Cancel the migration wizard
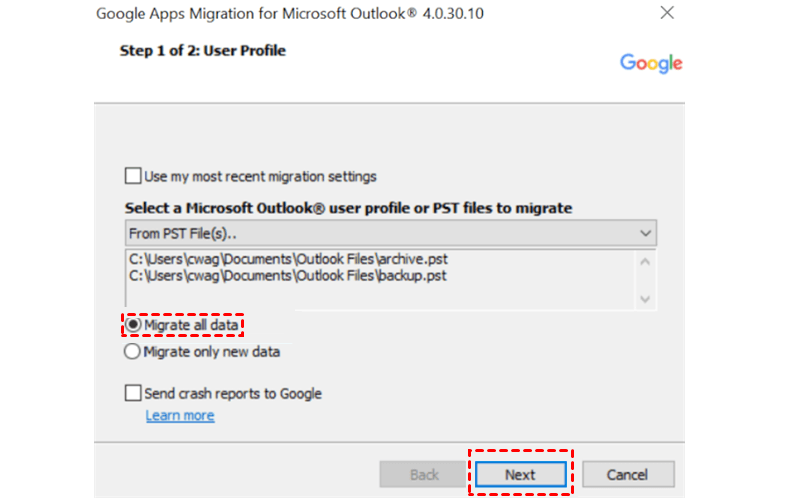The image size is (800, 500). pos(628,474)
